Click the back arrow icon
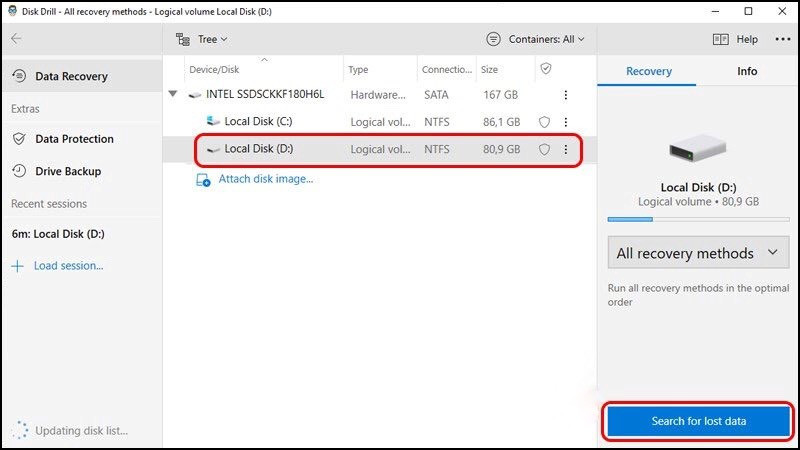Image resolution: width=800 pixels, height=450 pixels. 16,39
